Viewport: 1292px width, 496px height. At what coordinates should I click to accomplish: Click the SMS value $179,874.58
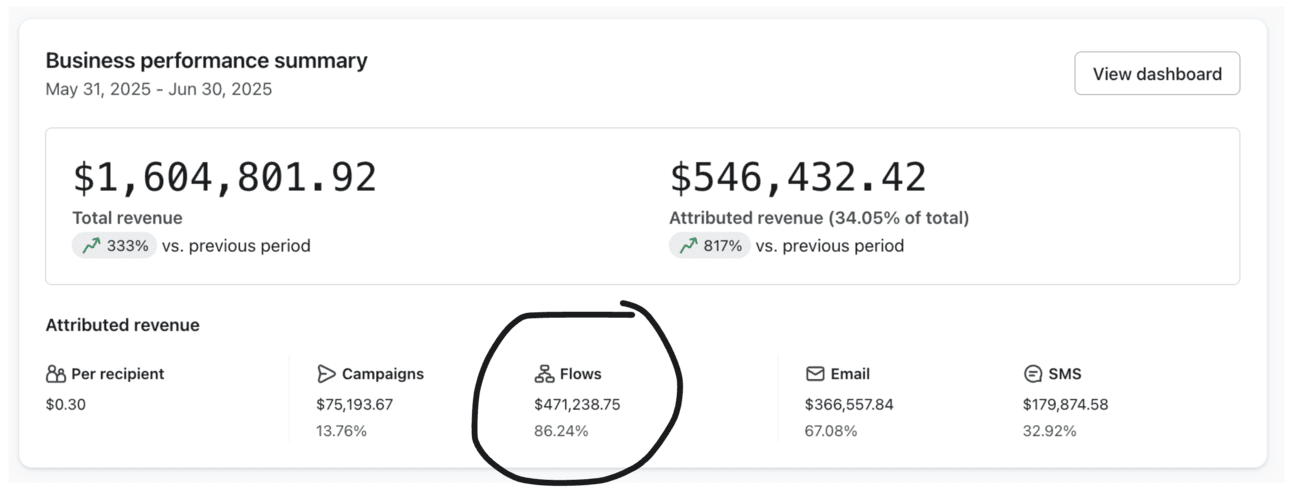tap(1065, 405)
